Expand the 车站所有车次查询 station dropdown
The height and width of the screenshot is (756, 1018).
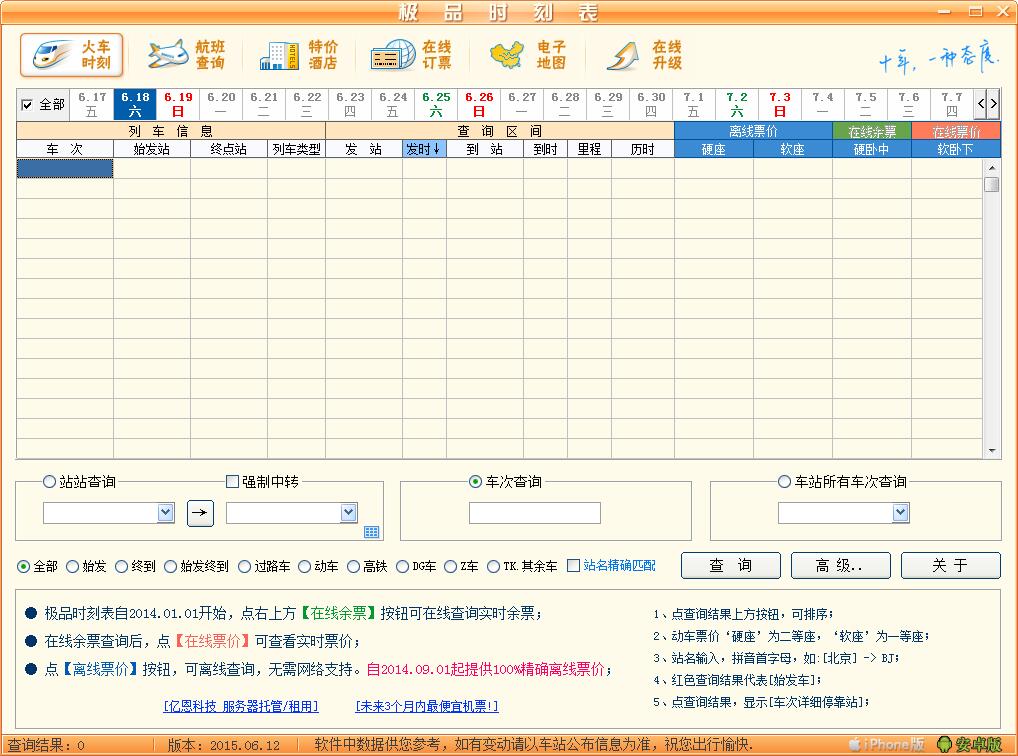tap(900, 512)
